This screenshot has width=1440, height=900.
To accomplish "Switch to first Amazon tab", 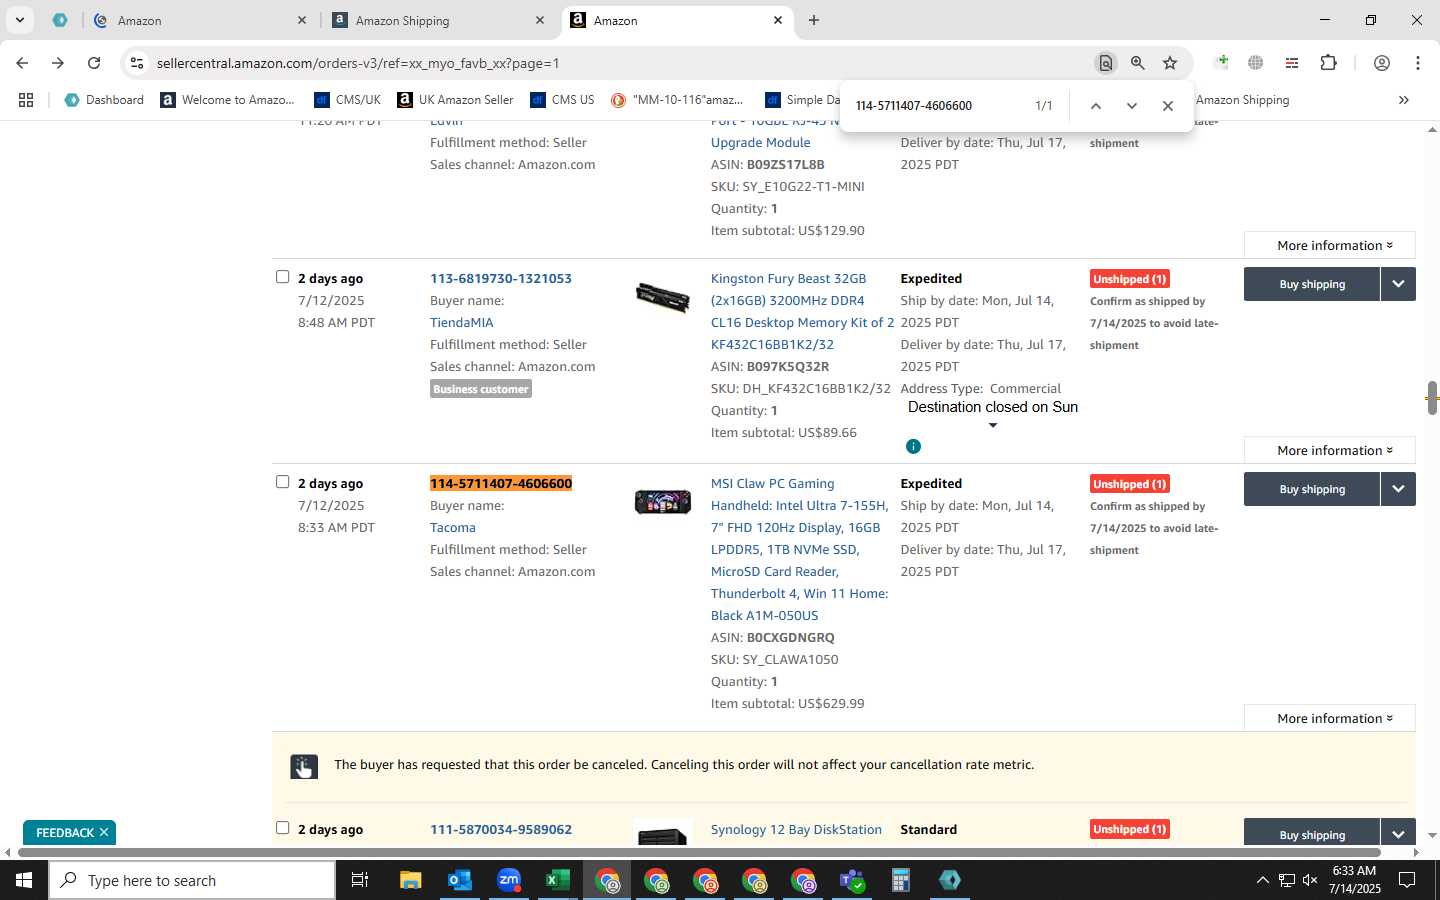I will click(198, 20).
